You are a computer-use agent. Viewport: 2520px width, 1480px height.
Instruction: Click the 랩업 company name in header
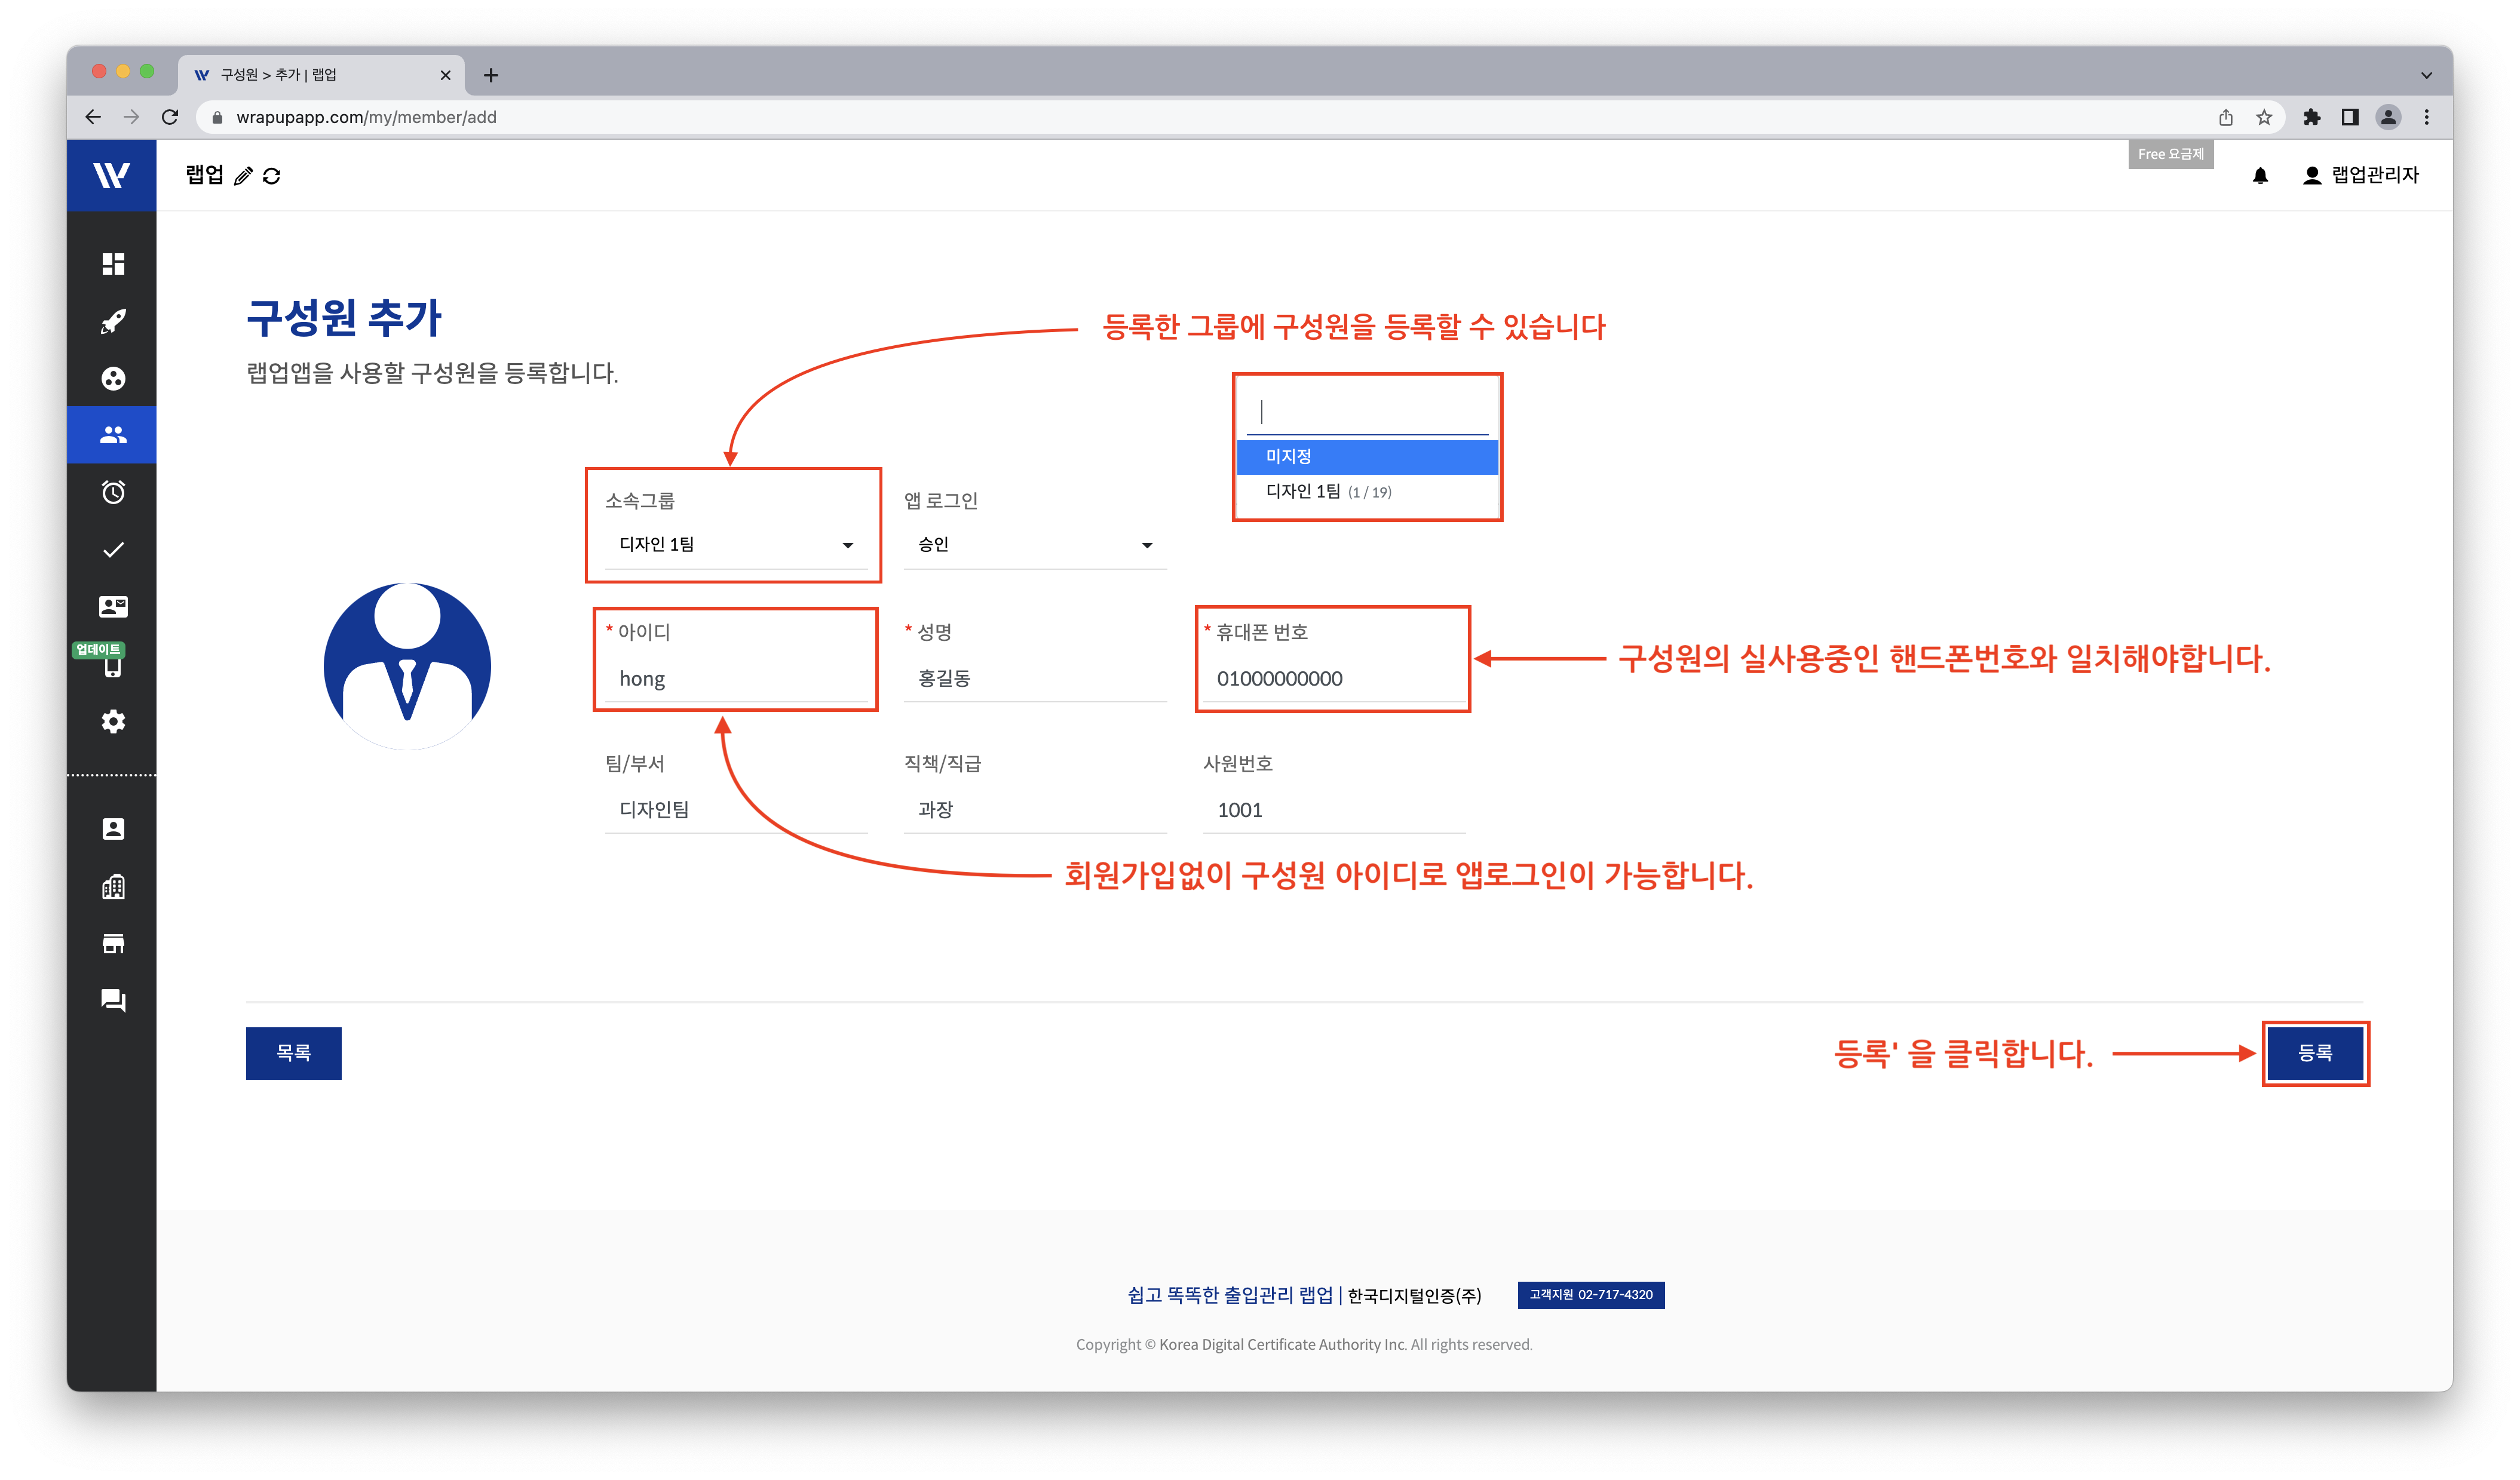coord(205,175)
